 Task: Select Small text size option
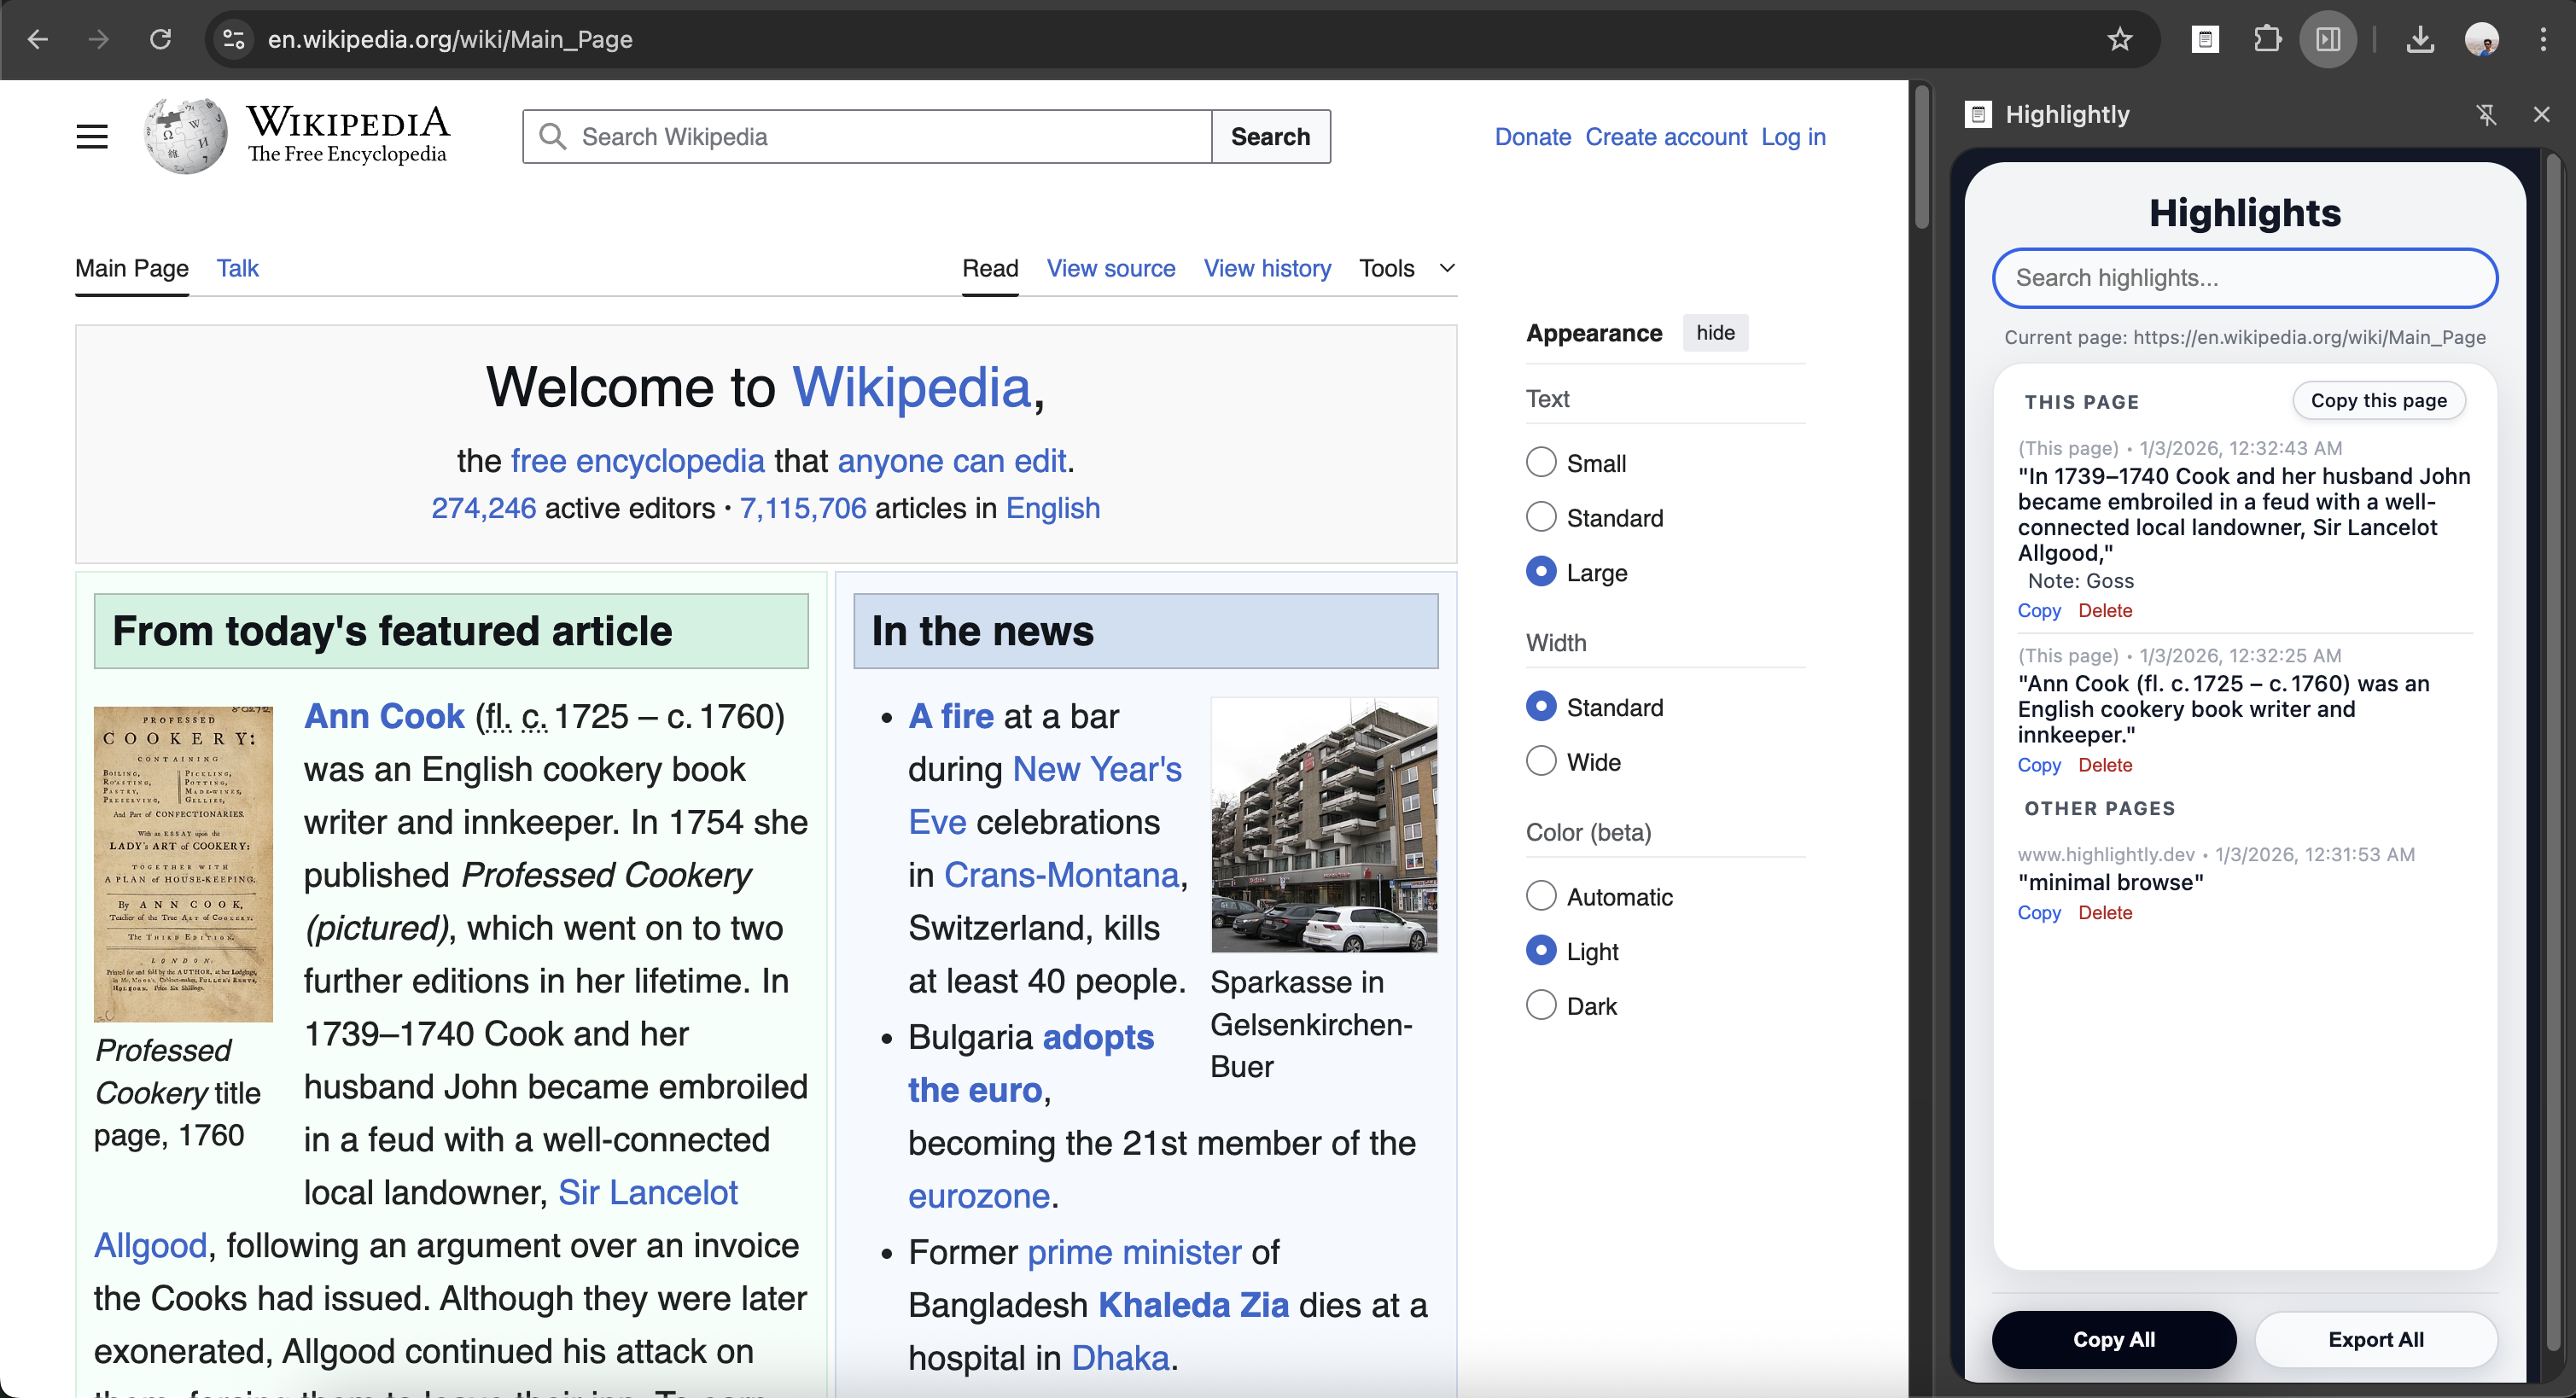[1541, 462]
